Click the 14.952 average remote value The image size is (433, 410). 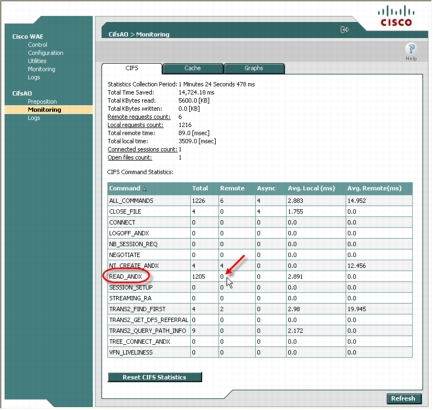[356, 201]
